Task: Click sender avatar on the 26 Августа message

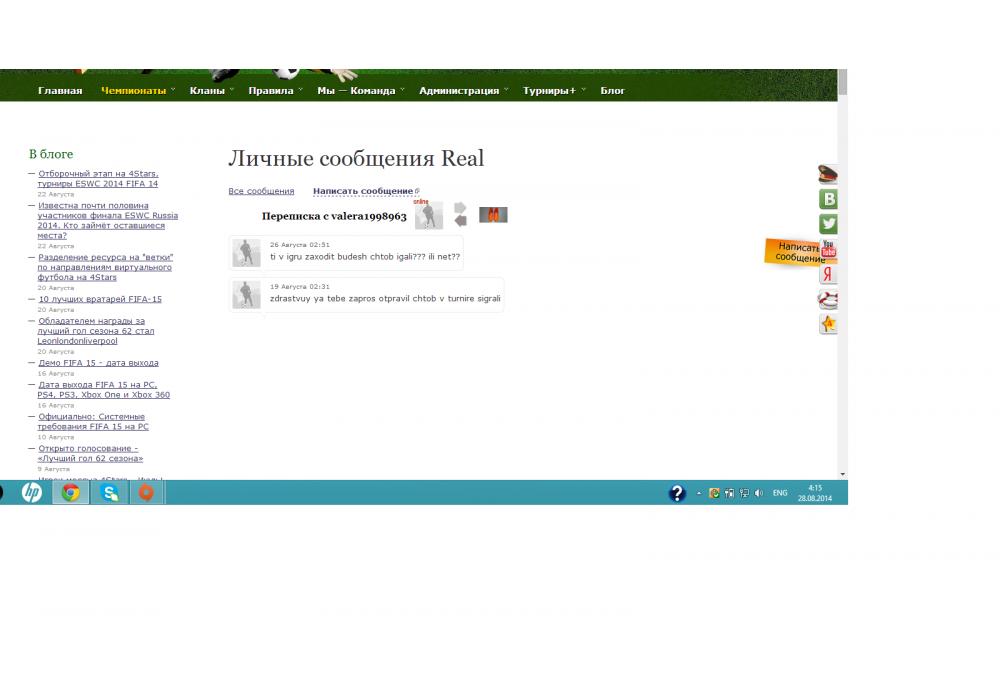Action: [x=246, y=253]
